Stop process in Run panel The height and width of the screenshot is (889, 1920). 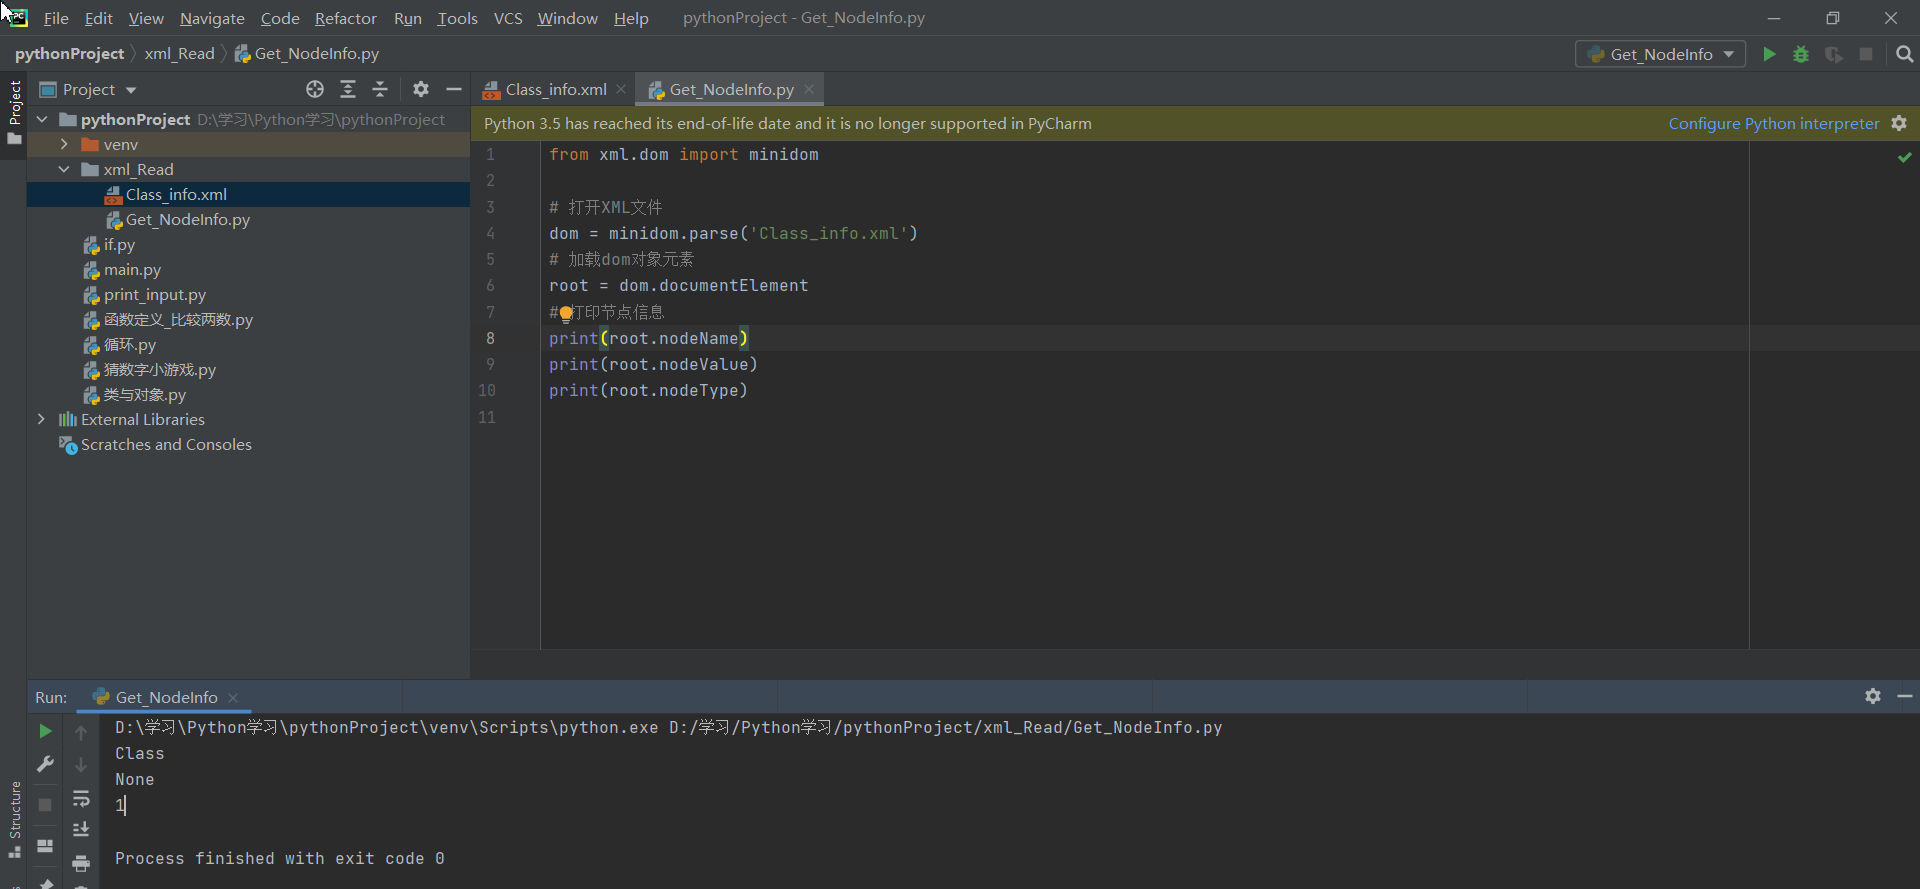45,804
